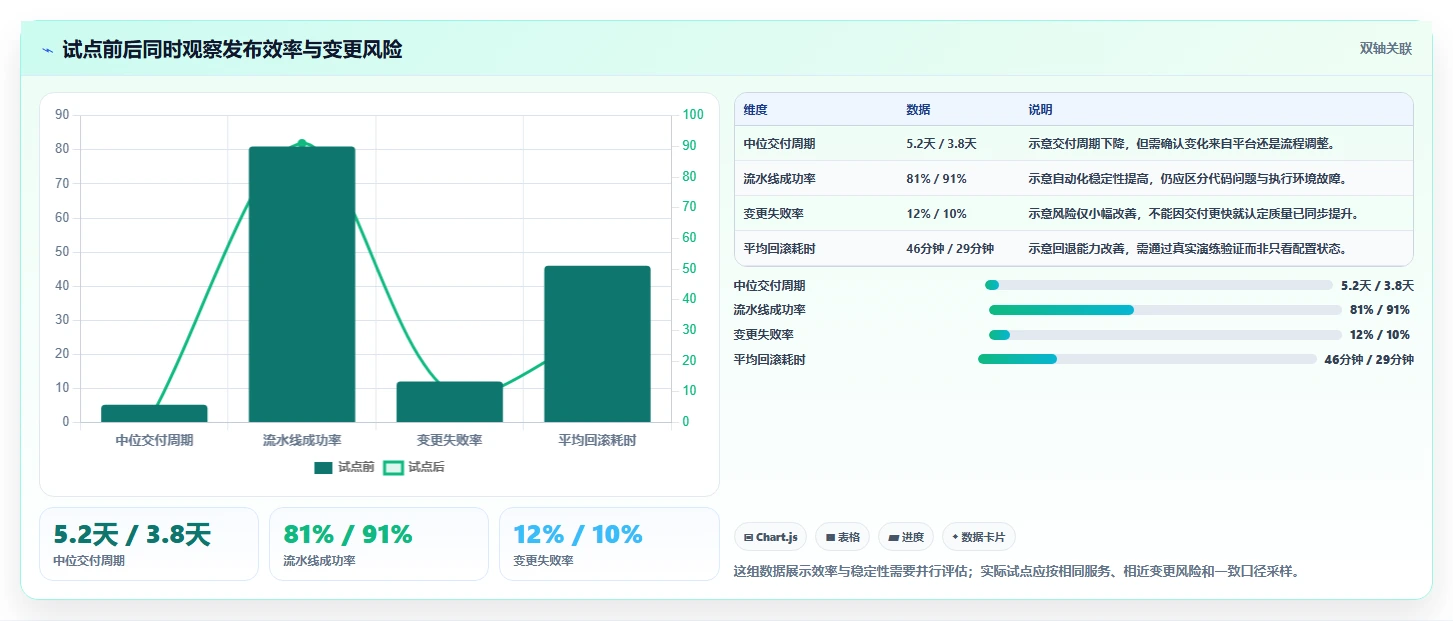
Task: Click the lightning icon beside the title
Action: pos(48,50)
